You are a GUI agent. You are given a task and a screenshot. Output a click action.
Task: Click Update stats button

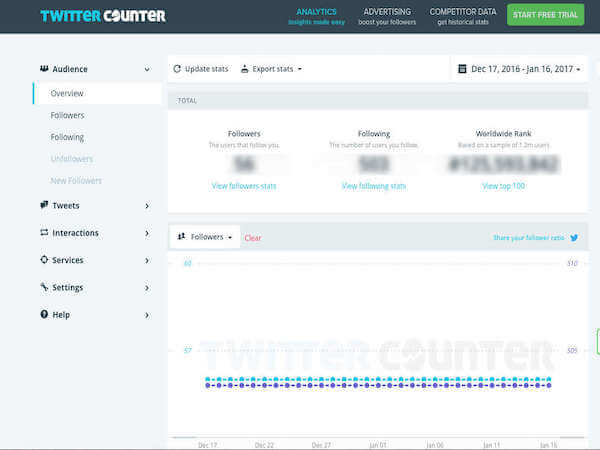click(201, 69)
